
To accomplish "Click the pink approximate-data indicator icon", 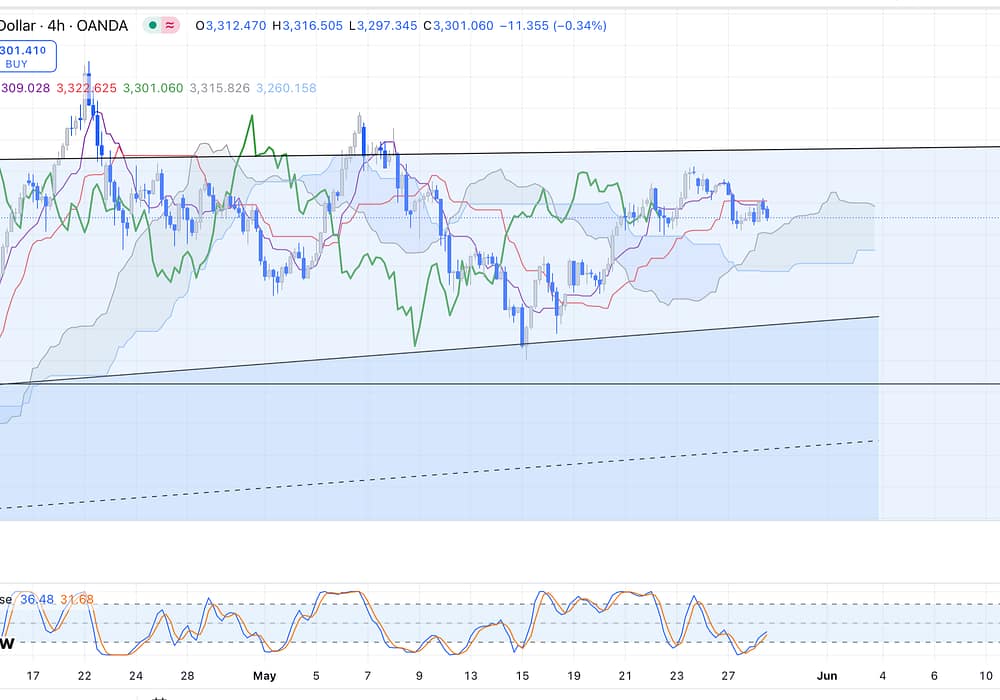I will tap(170, 26).
